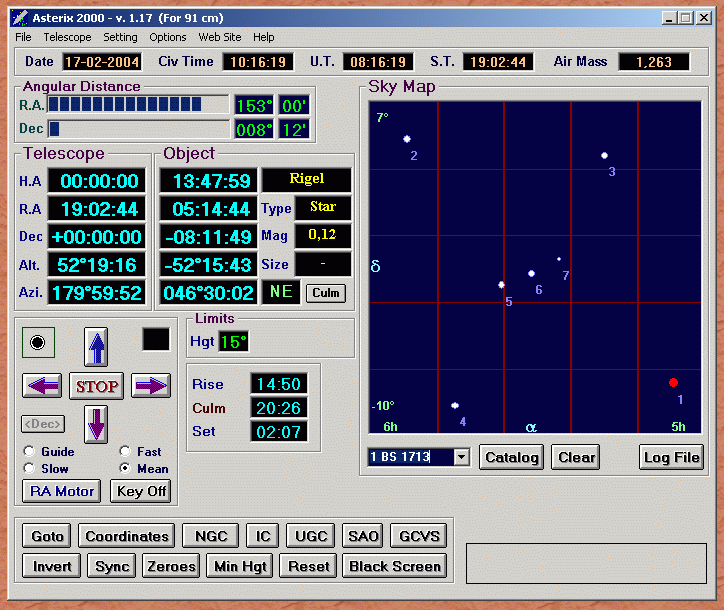Select star 5 on the sky map
Image resolution: width=724 pixels, height=610 pixels.
click(x=501, y=285)
